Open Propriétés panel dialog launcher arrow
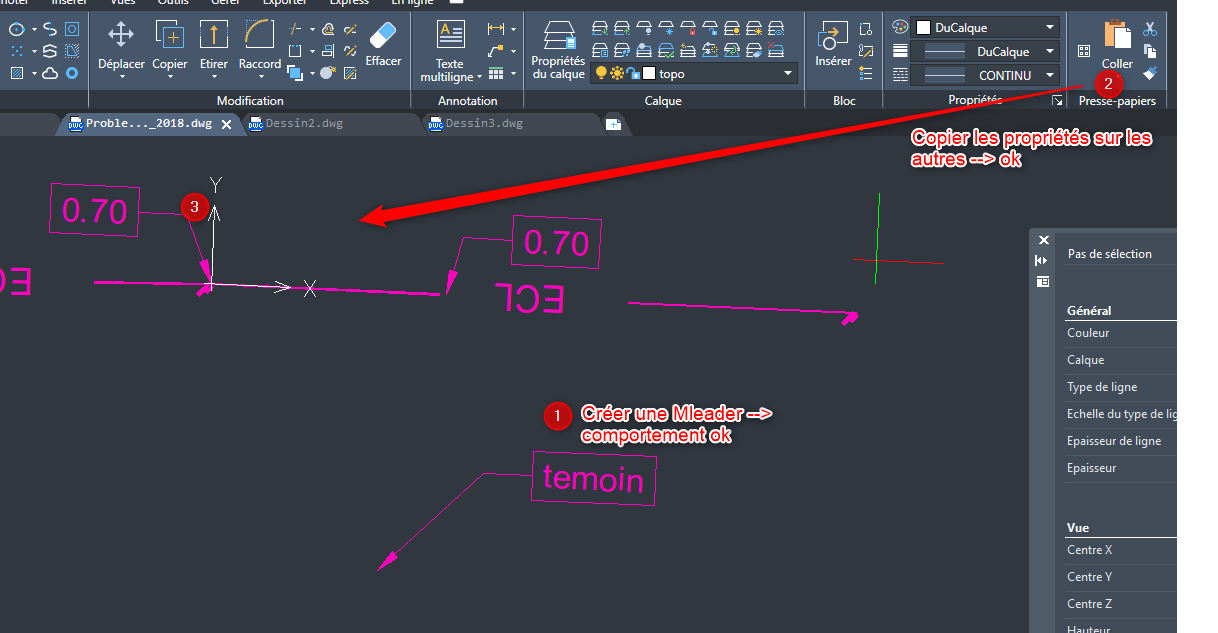This screenshot has width=1218, height=633. click(x=1057, y=101)
